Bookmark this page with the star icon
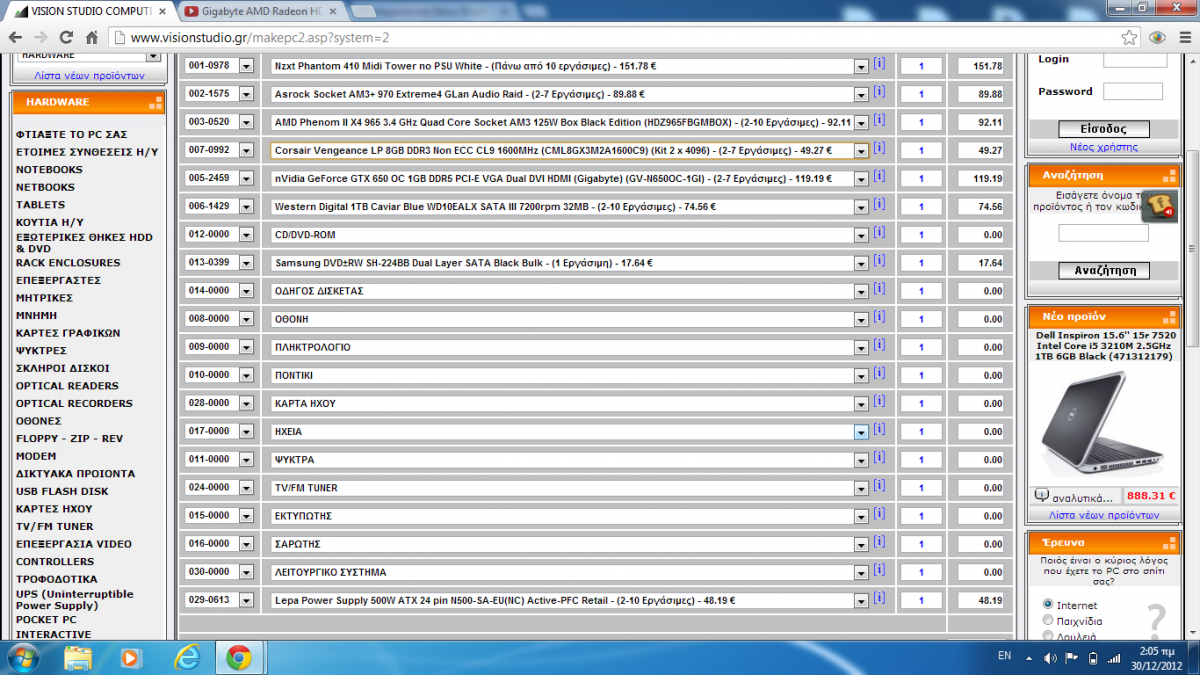Image resolution: width=1200 pixels, height=675 pixels. click(x=1129, y=38)
